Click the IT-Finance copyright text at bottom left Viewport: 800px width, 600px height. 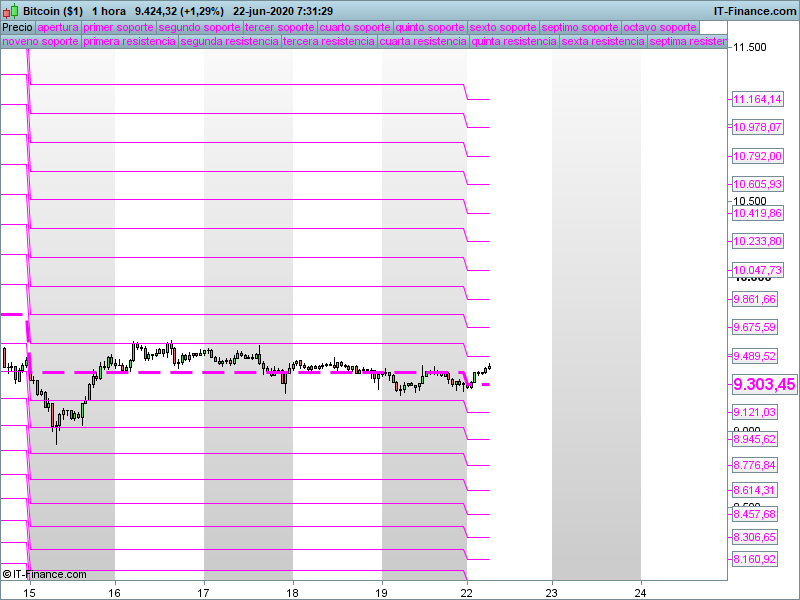tap(44, 574)
